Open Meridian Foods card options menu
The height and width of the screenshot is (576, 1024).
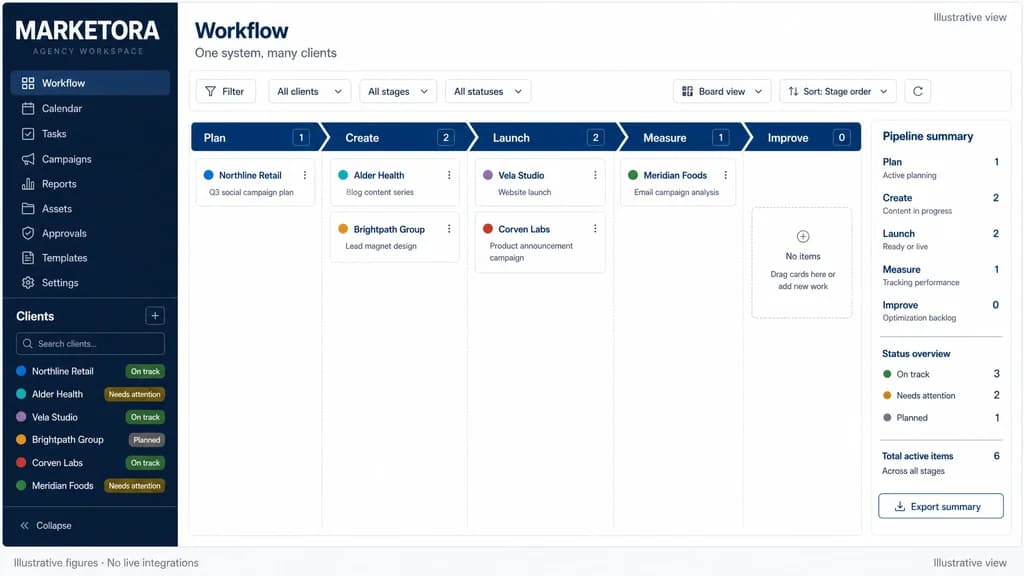pyautogui.click(x=726, y=175)
